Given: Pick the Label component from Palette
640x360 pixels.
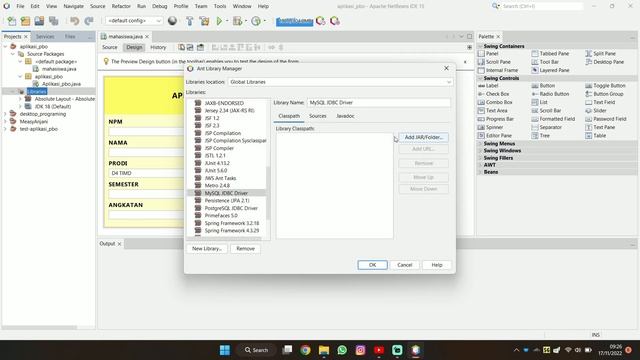Looking at the screenshot, I should [x=488, y=86].
